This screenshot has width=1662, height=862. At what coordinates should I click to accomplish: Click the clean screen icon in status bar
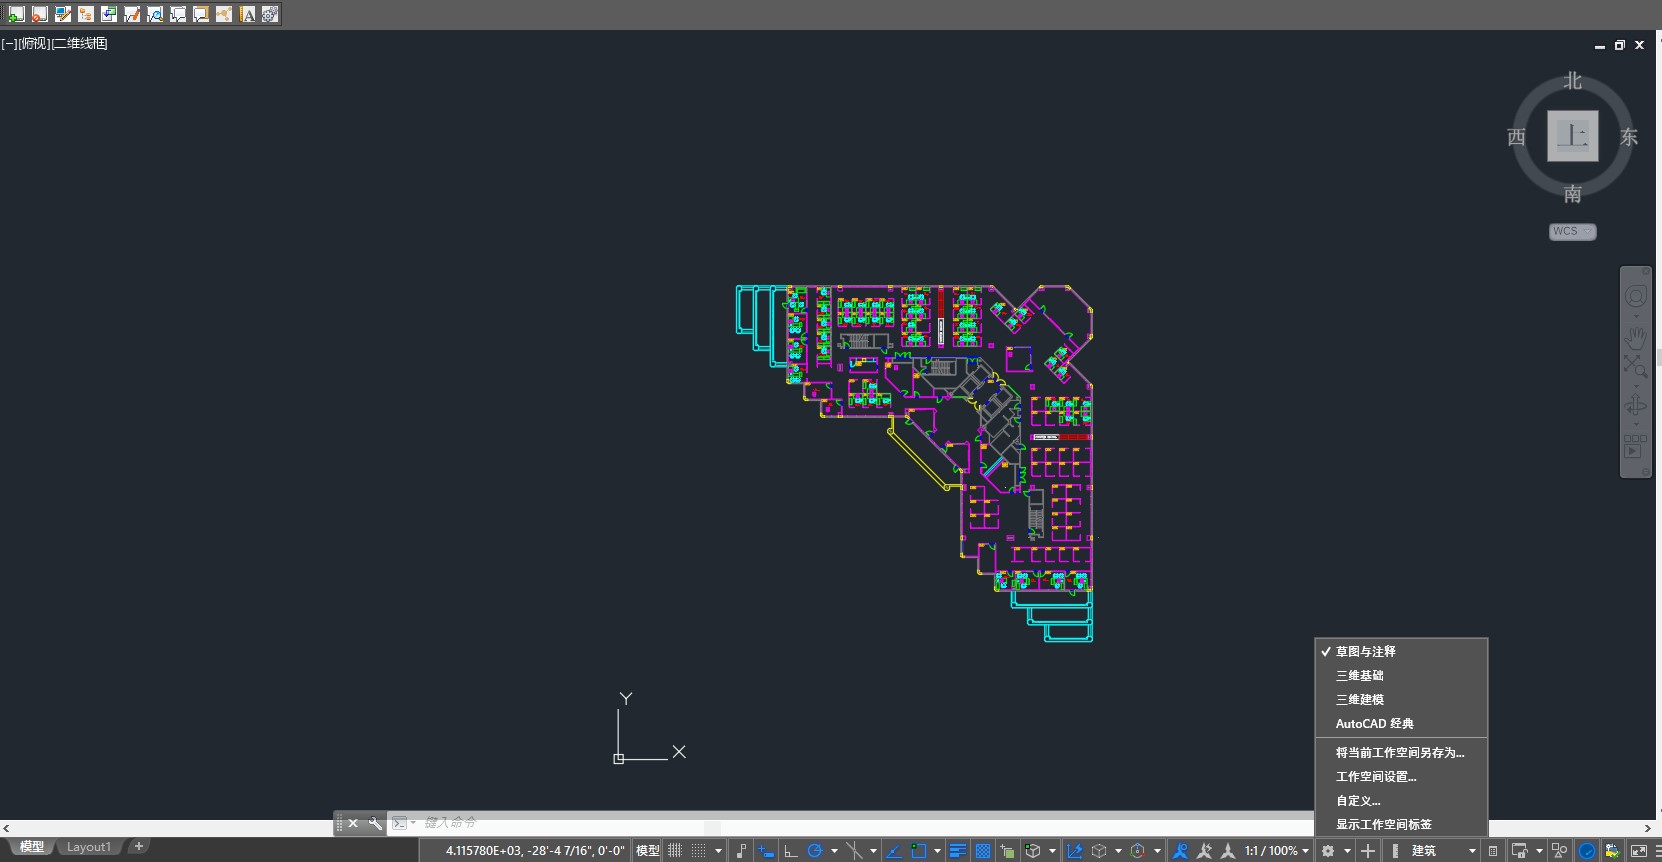[1638, 851]
